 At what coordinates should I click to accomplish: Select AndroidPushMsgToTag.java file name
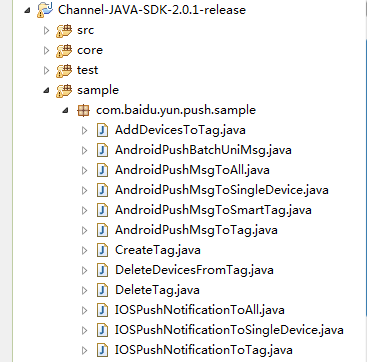(x=196, y=230)
